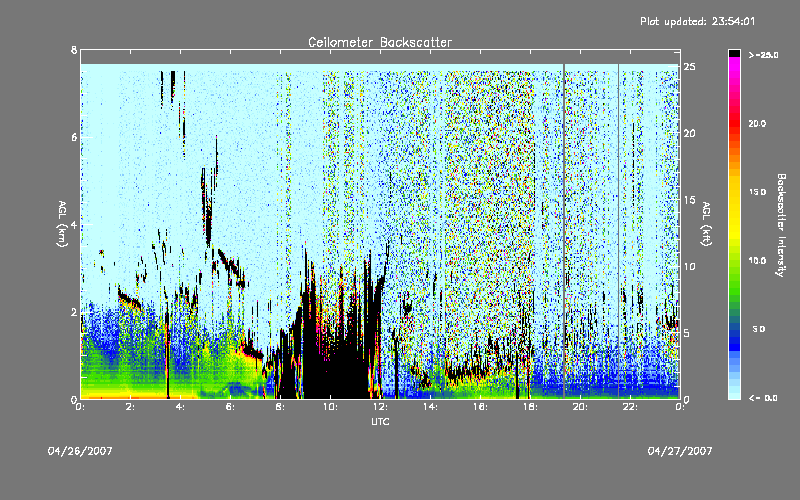Click the "Ceilometer Backscatter" plot title
The height and width of the screenshot is (500, 800).
point(380,42)
